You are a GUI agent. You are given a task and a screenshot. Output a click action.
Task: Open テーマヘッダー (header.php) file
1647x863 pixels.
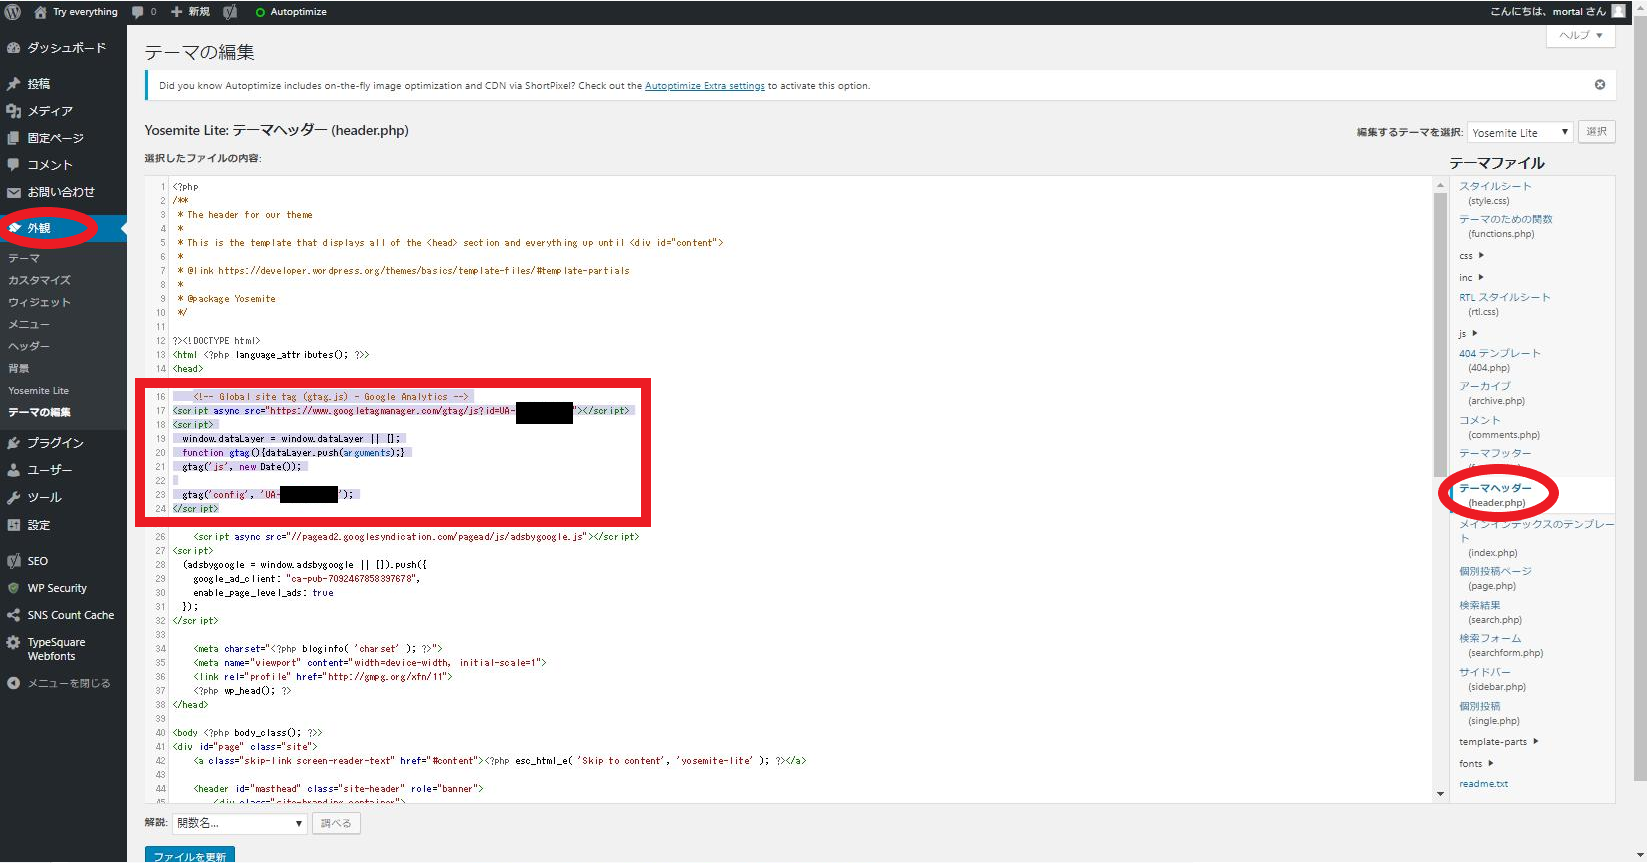coord(1495,495)
